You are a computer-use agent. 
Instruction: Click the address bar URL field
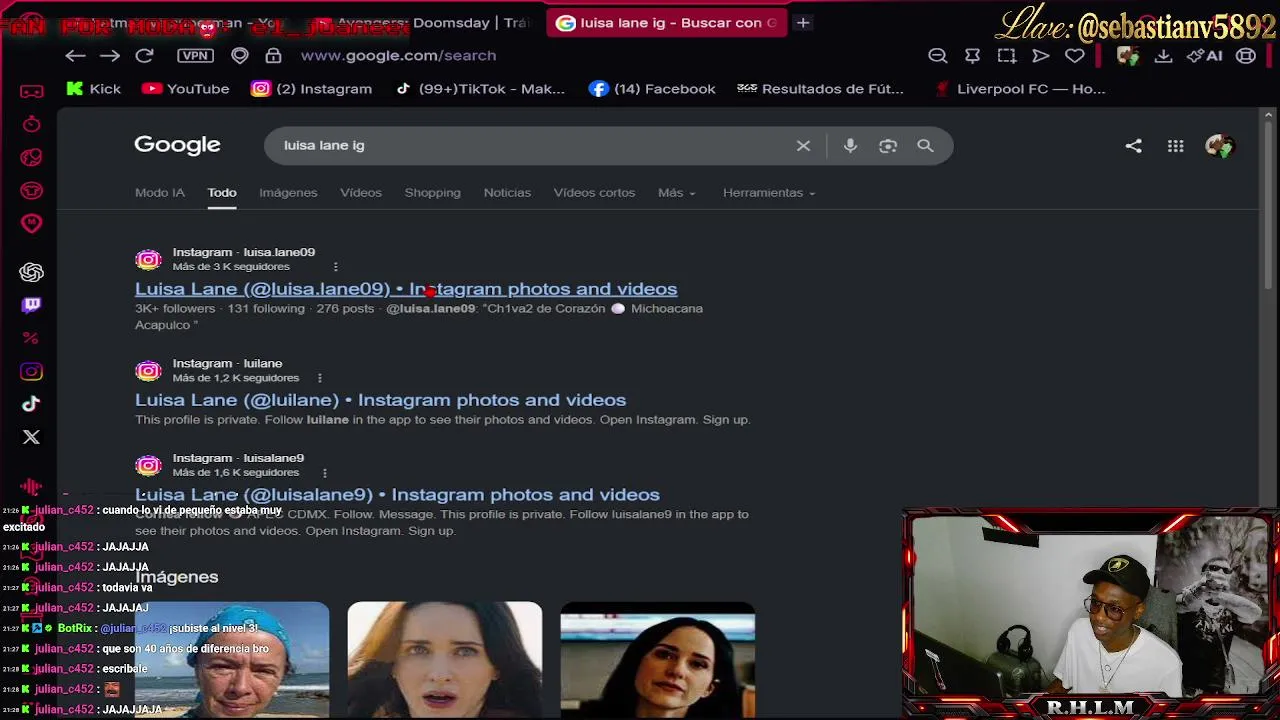(398, 56)
